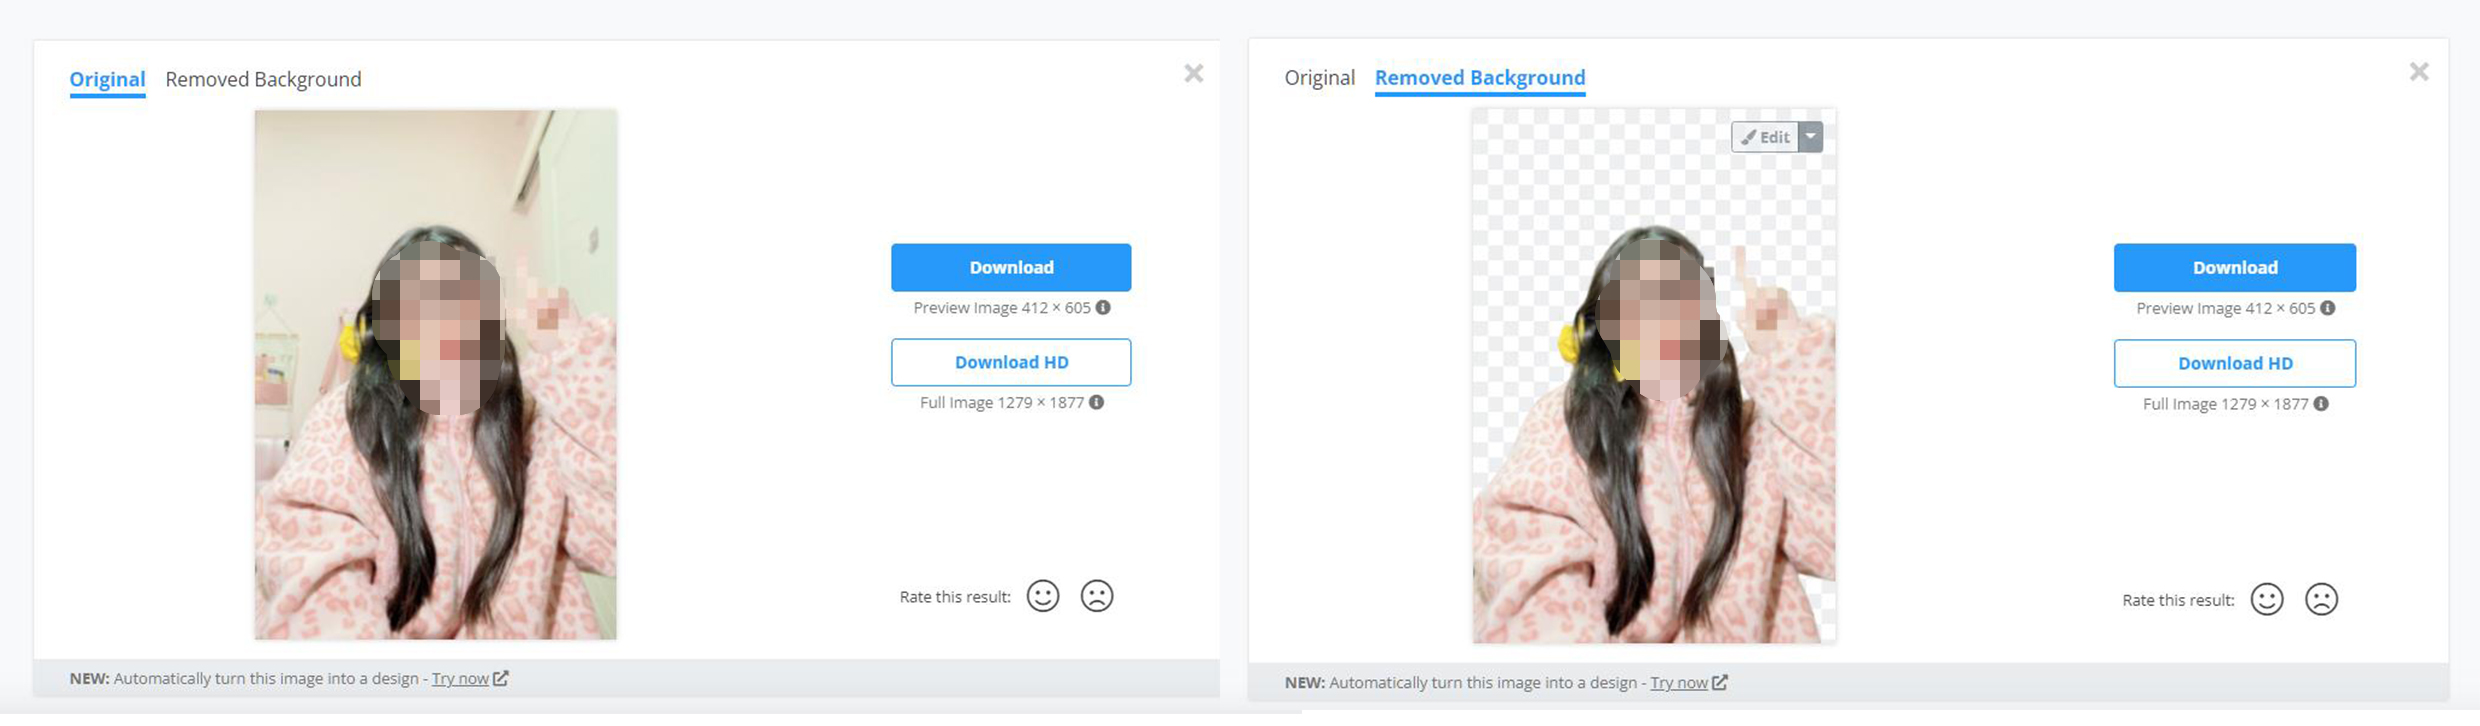
Task: Rate right panel result with happy face
Action: click(x=2266, y=599)
